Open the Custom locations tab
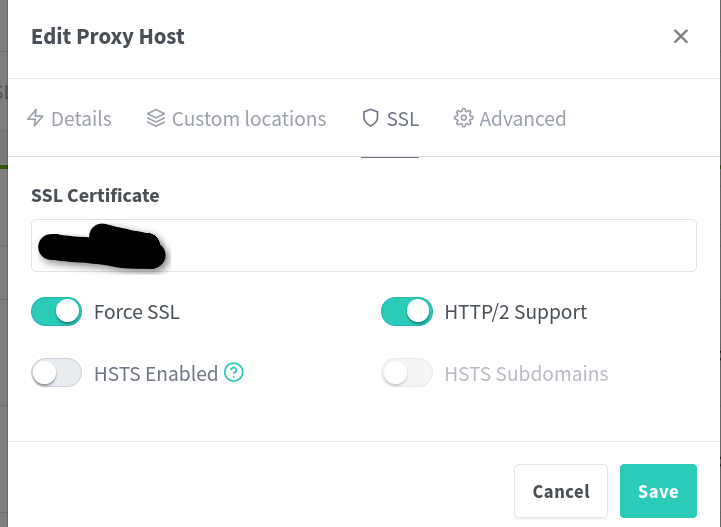 coord(237,119)
